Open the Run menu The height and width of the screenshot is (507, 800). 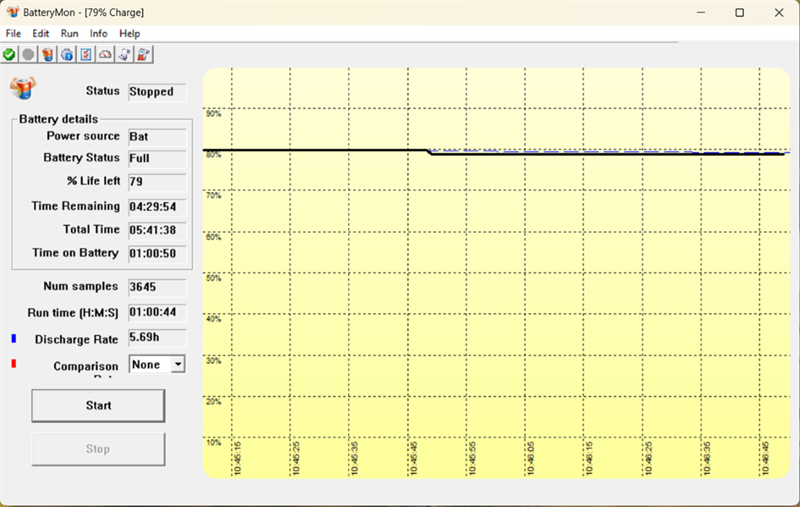69,33
